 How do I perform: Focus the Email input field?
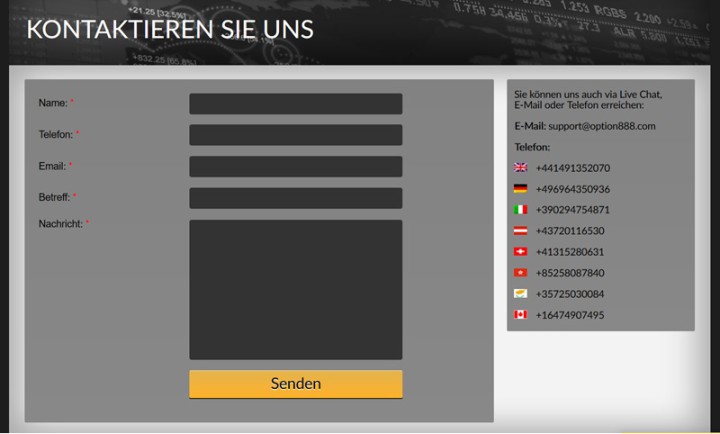296,167
